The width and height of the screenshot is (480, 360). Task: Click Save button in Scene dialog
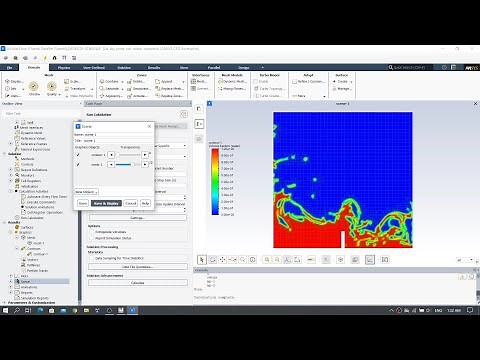click(83, 203)
